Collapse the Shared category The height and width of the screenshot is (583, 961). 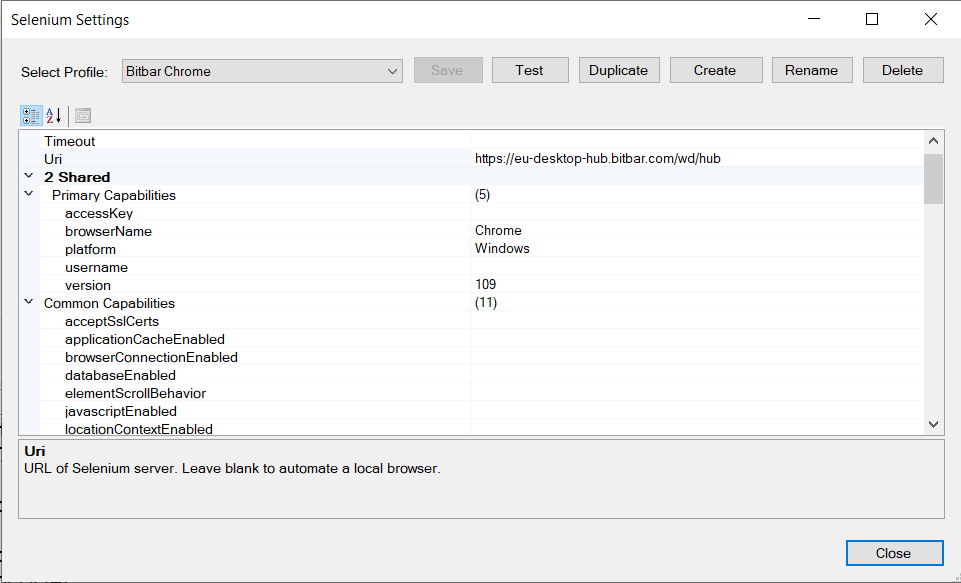[x=29, y=177]
